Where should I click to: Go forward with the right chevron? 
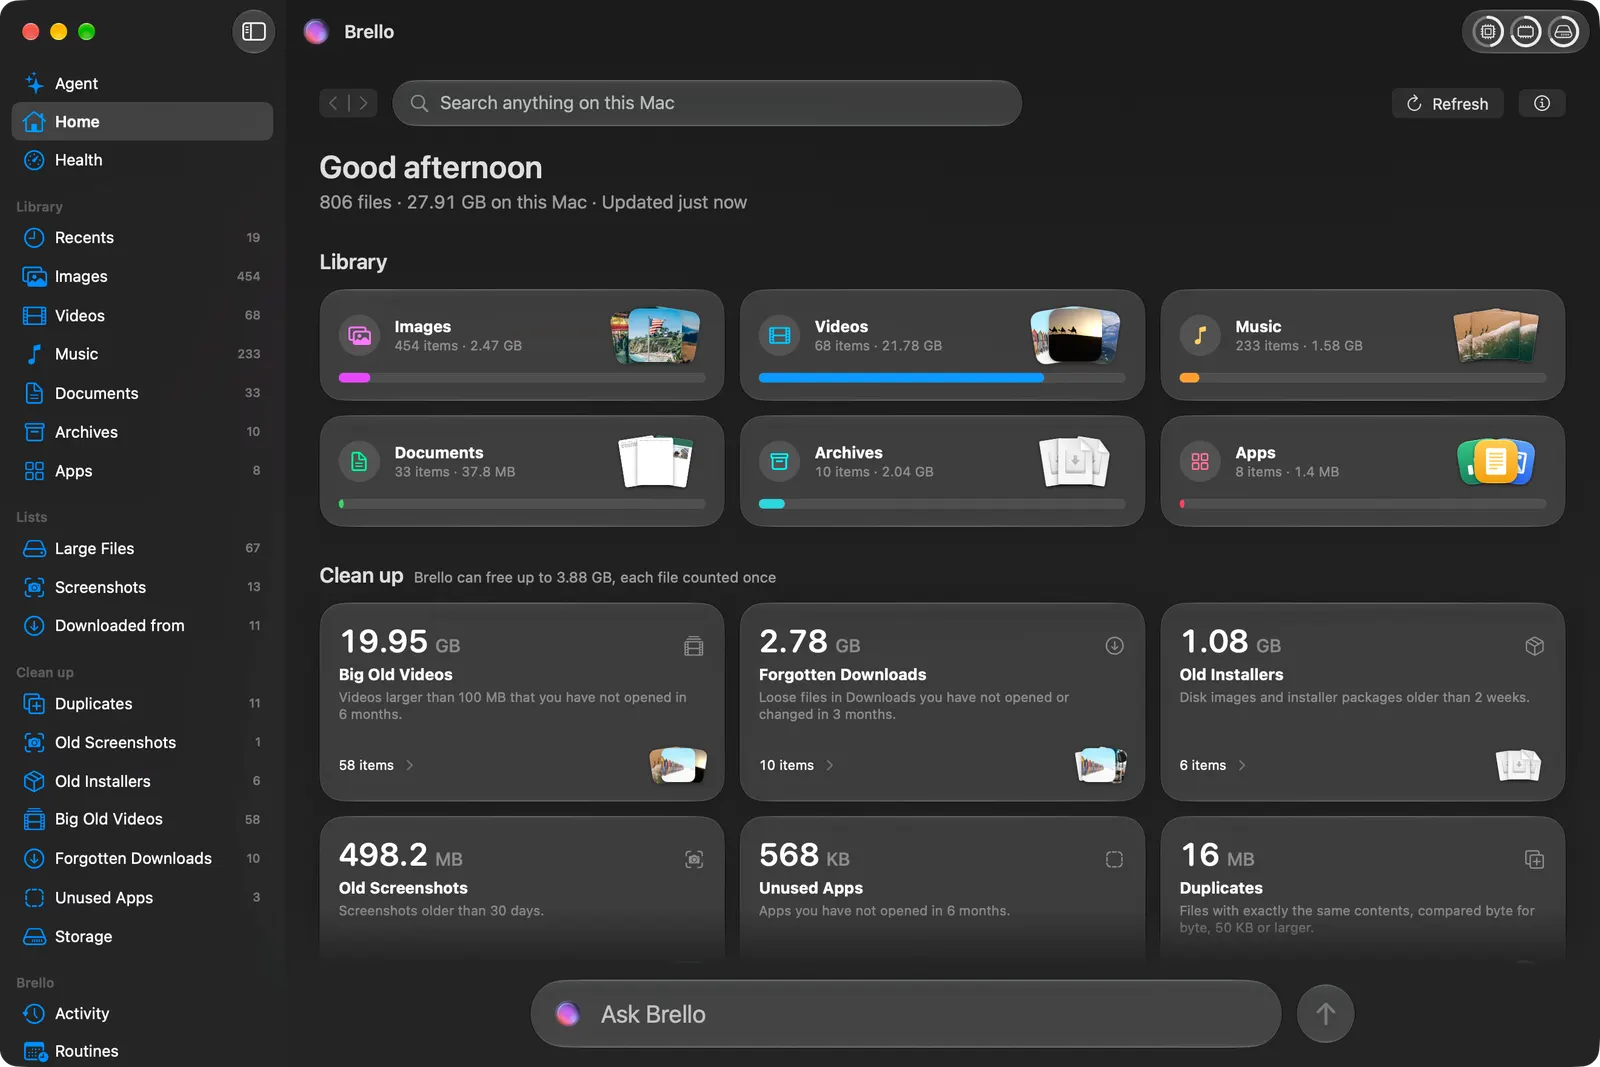coord(363,103)
